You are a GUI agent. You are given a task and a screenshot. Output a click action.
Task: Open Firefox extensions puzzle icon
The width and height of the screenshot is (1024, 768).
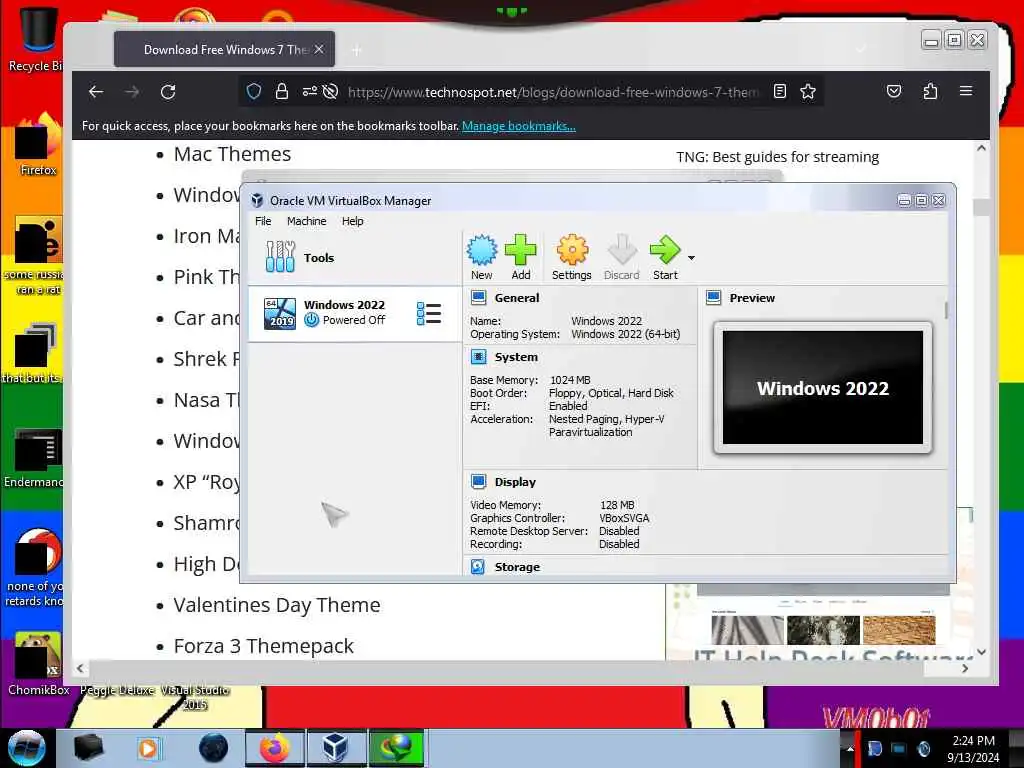tap(930, 91)
